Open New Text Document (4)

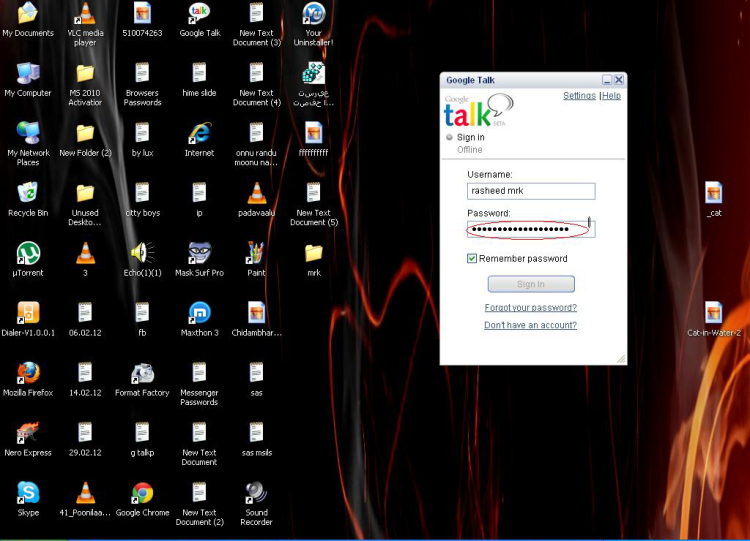[256, 73]
